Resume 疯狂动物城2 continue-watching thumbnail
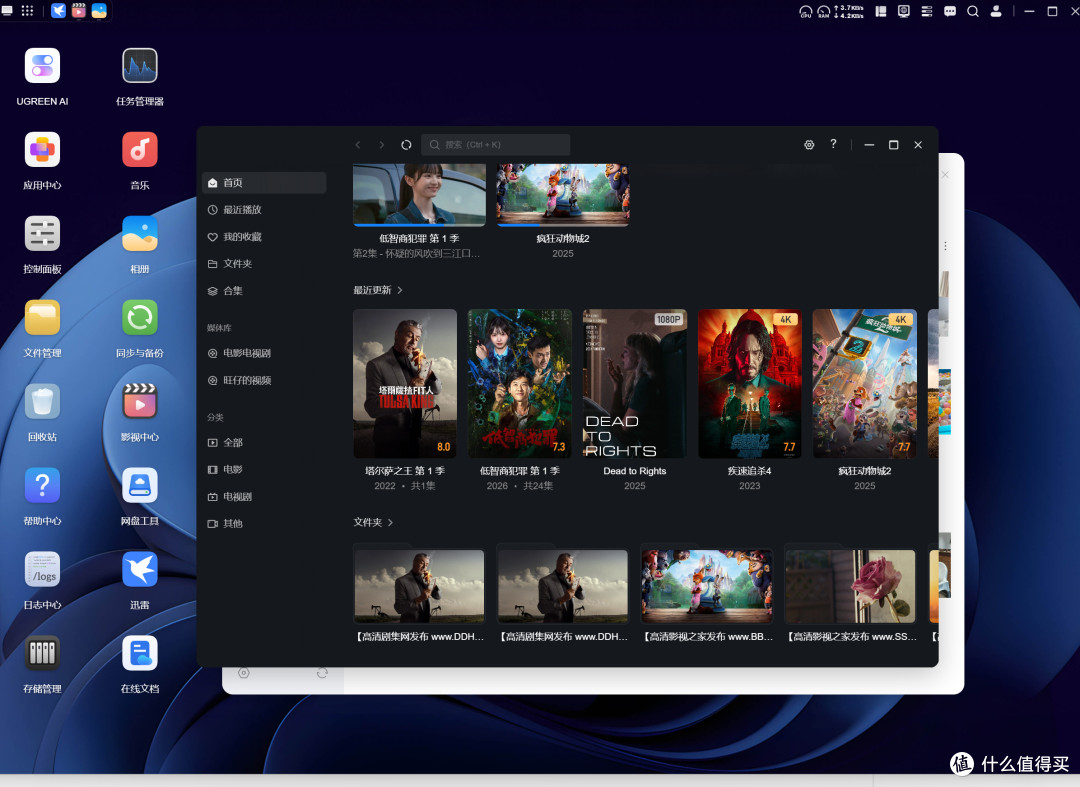This screenshot has height=787, width=1080. [x=563, y=195]
